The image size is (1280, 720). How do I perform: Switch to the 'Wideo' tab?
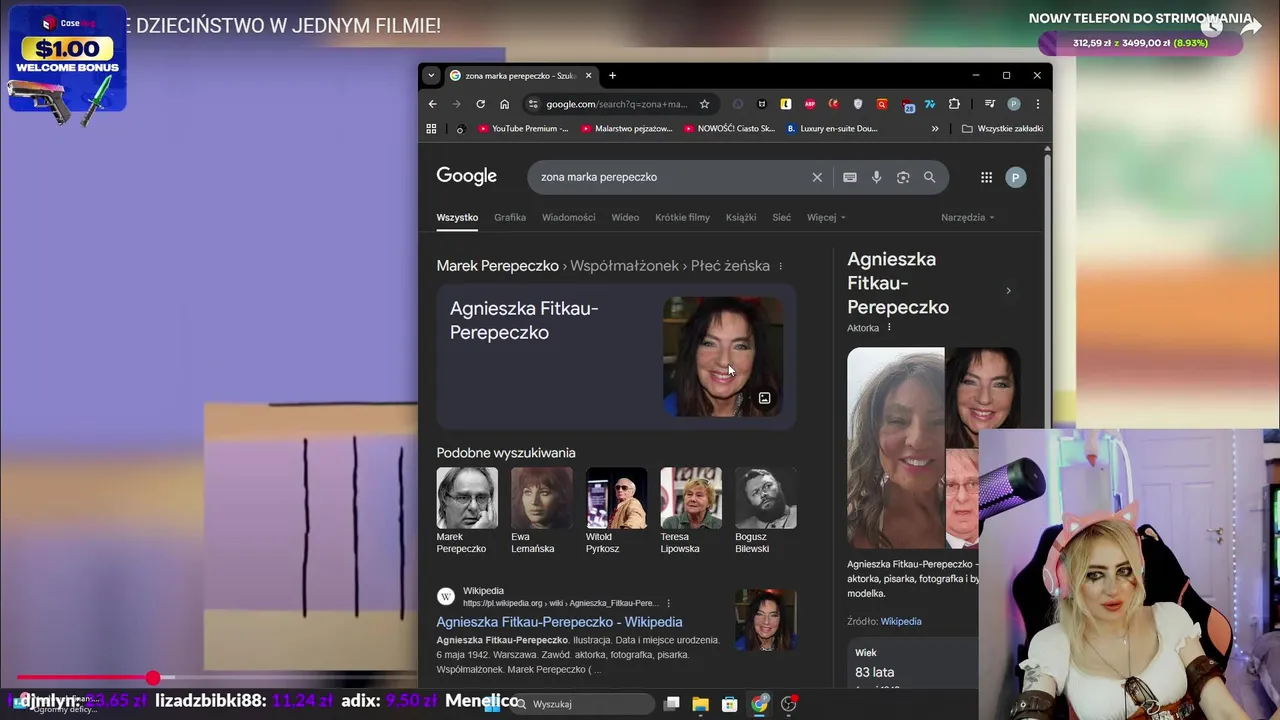coord(625,217)
